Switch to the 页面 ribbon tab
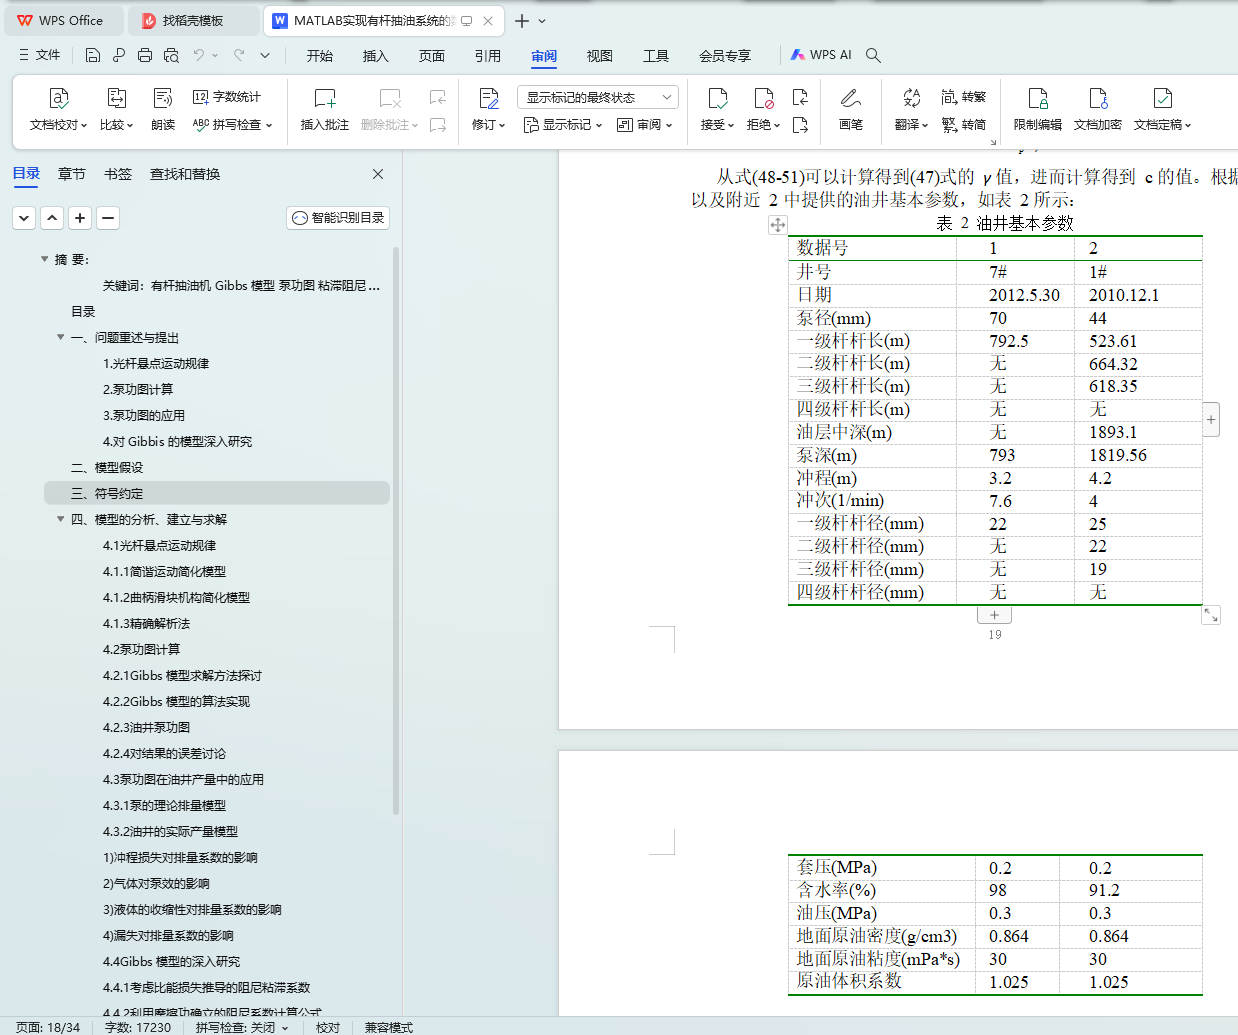Image resolution: width=1238 pixels, height=1035 pixels. (x=432, y=56)
